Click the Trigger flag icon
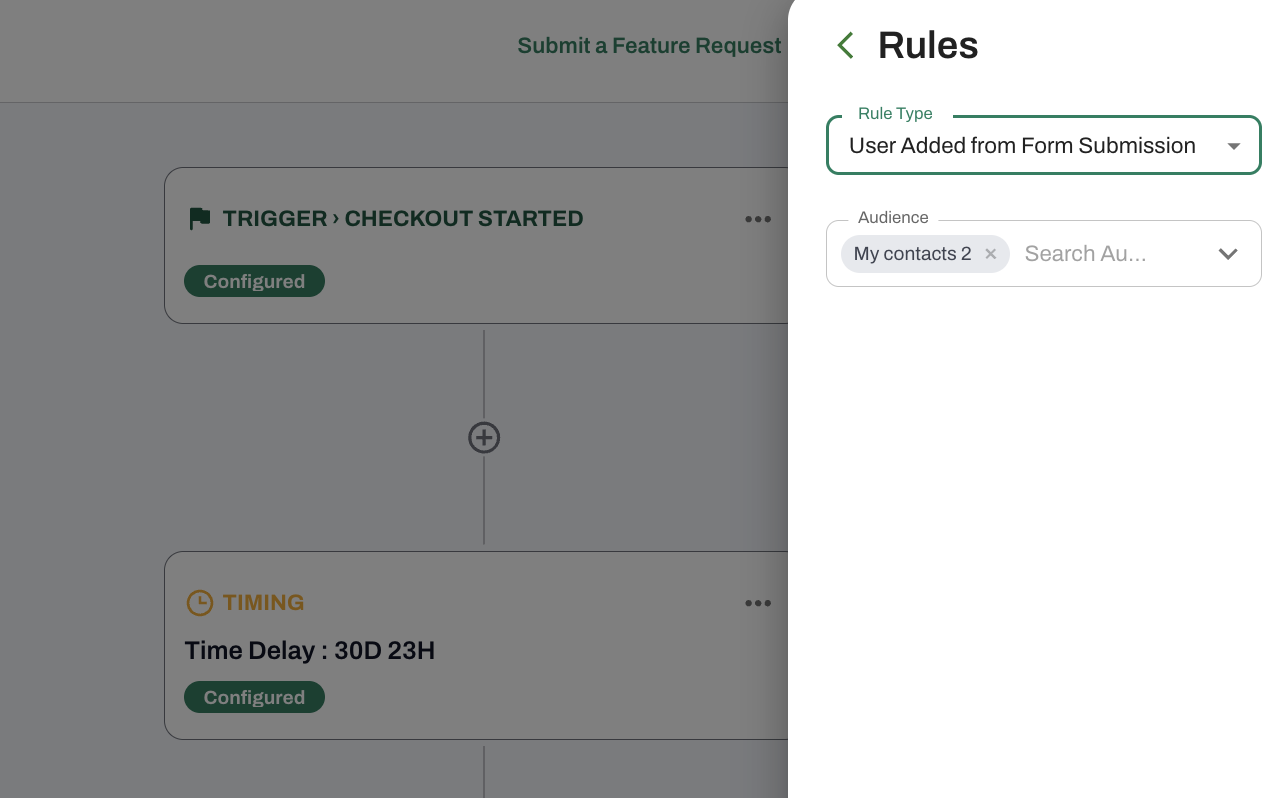The height and width of the screenshot is (798, 1284). coord(200,219)
